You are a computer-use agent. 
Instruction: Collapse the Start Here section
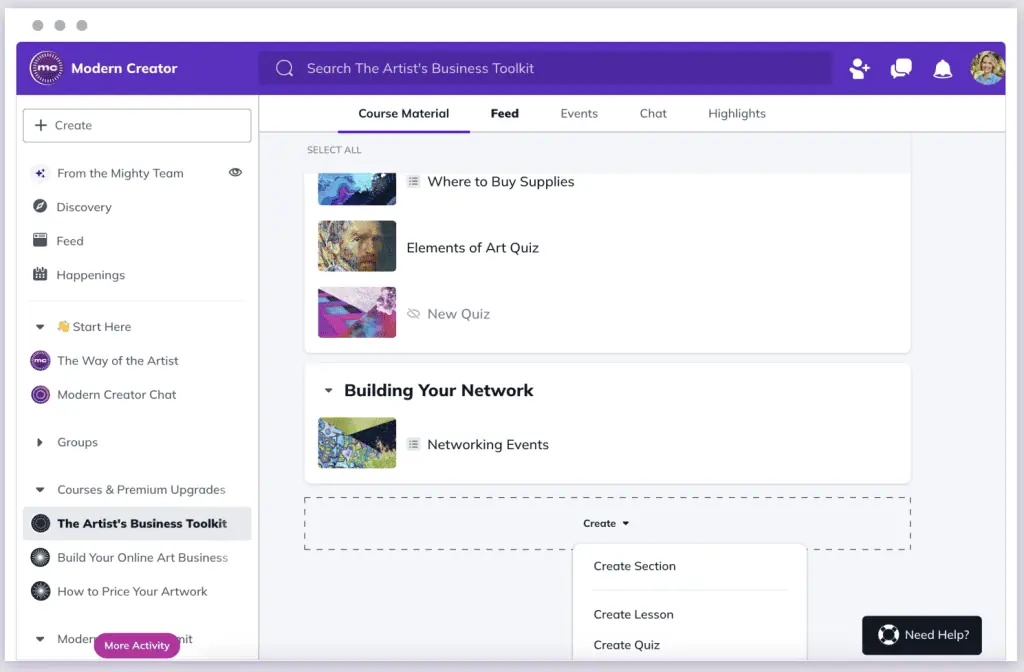coord(40,327)
